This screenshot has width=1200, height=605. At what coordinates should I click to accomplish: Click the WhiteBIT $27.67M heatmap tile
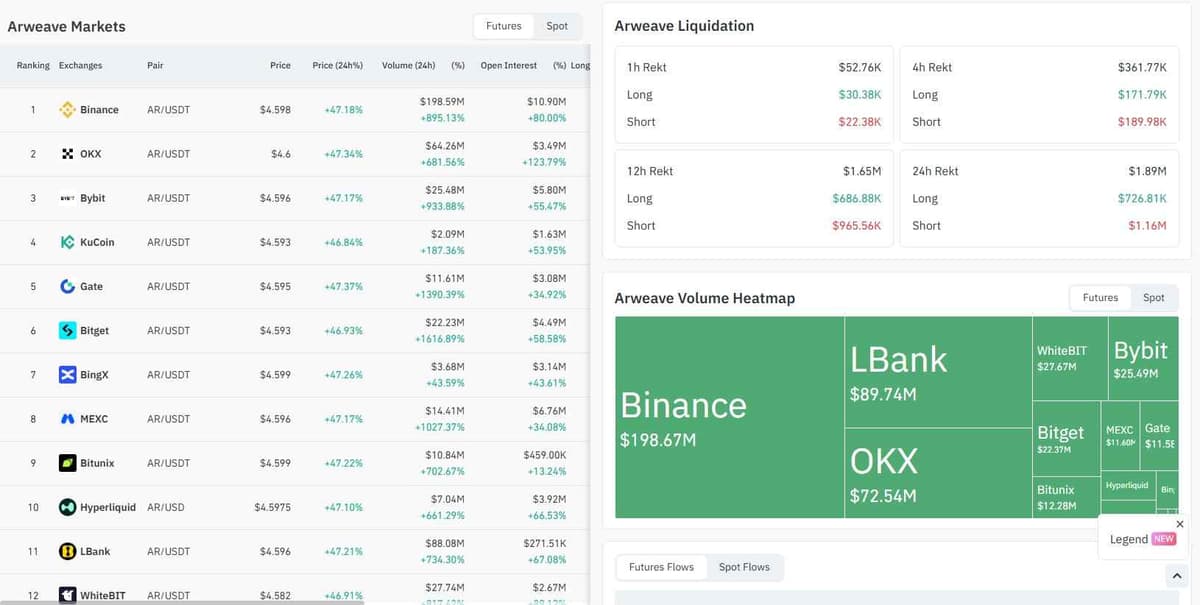click(x=1071, y=358)
